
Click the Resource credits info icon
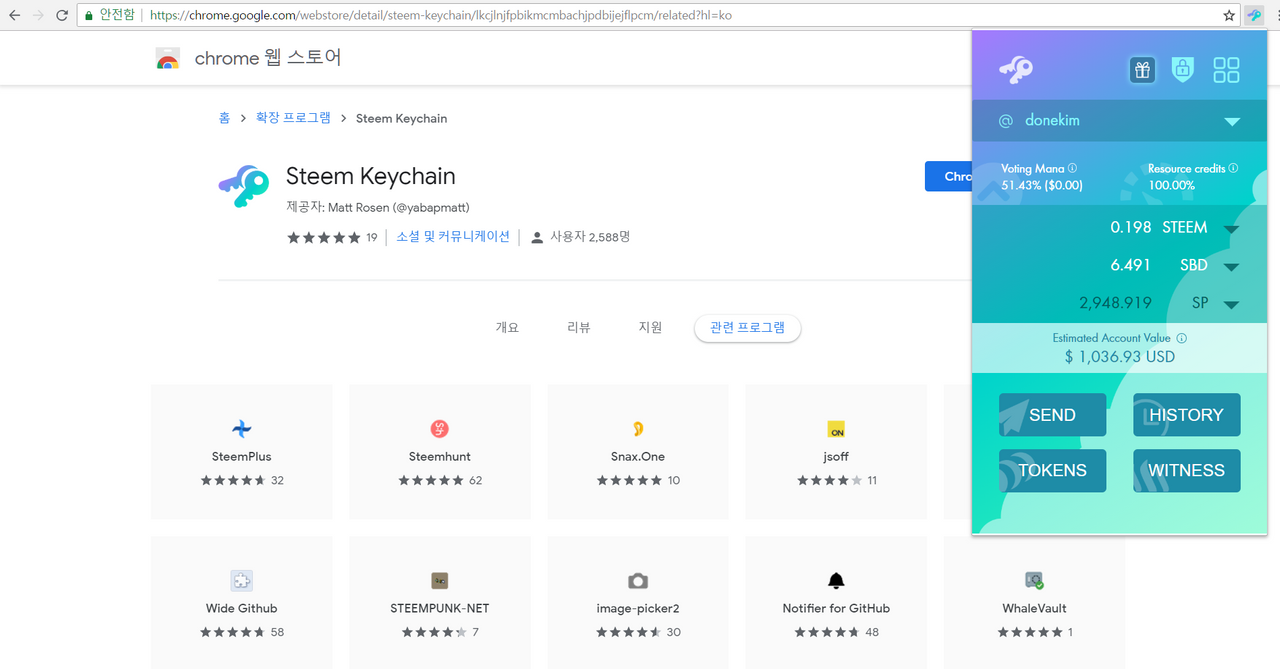pos(1233,168)
